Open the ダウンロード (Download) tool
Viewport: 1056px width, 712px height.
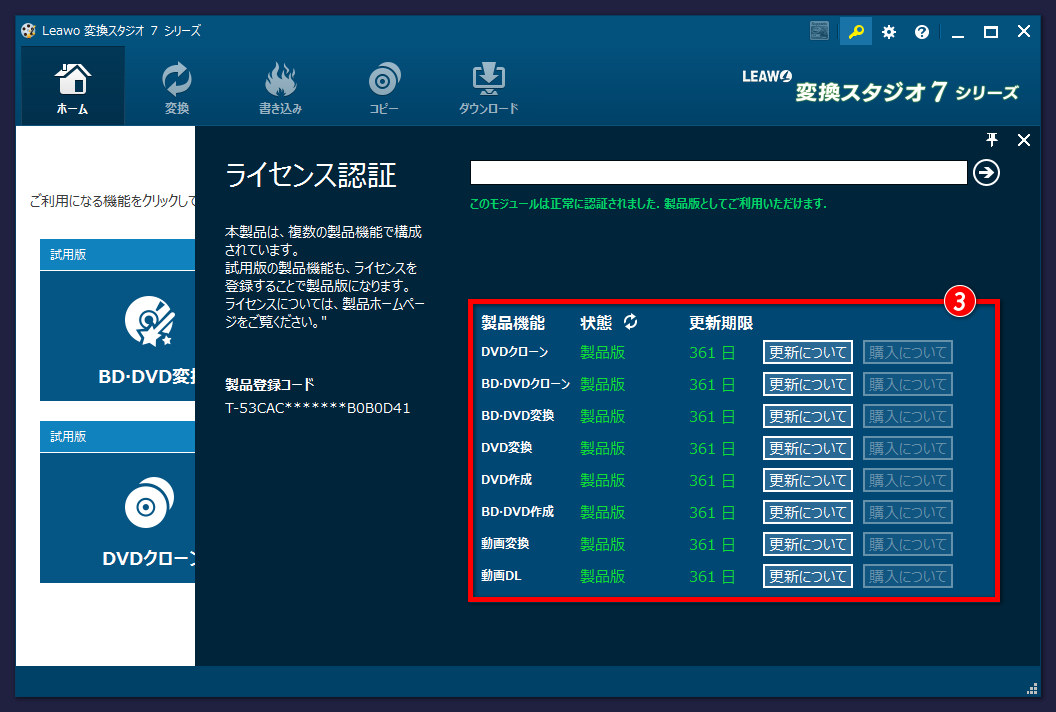488,85
